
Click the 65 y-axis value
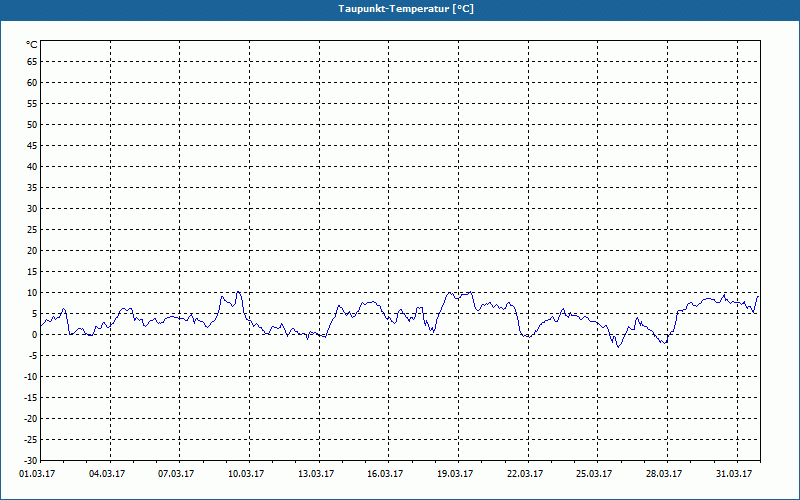pos(32,62)
